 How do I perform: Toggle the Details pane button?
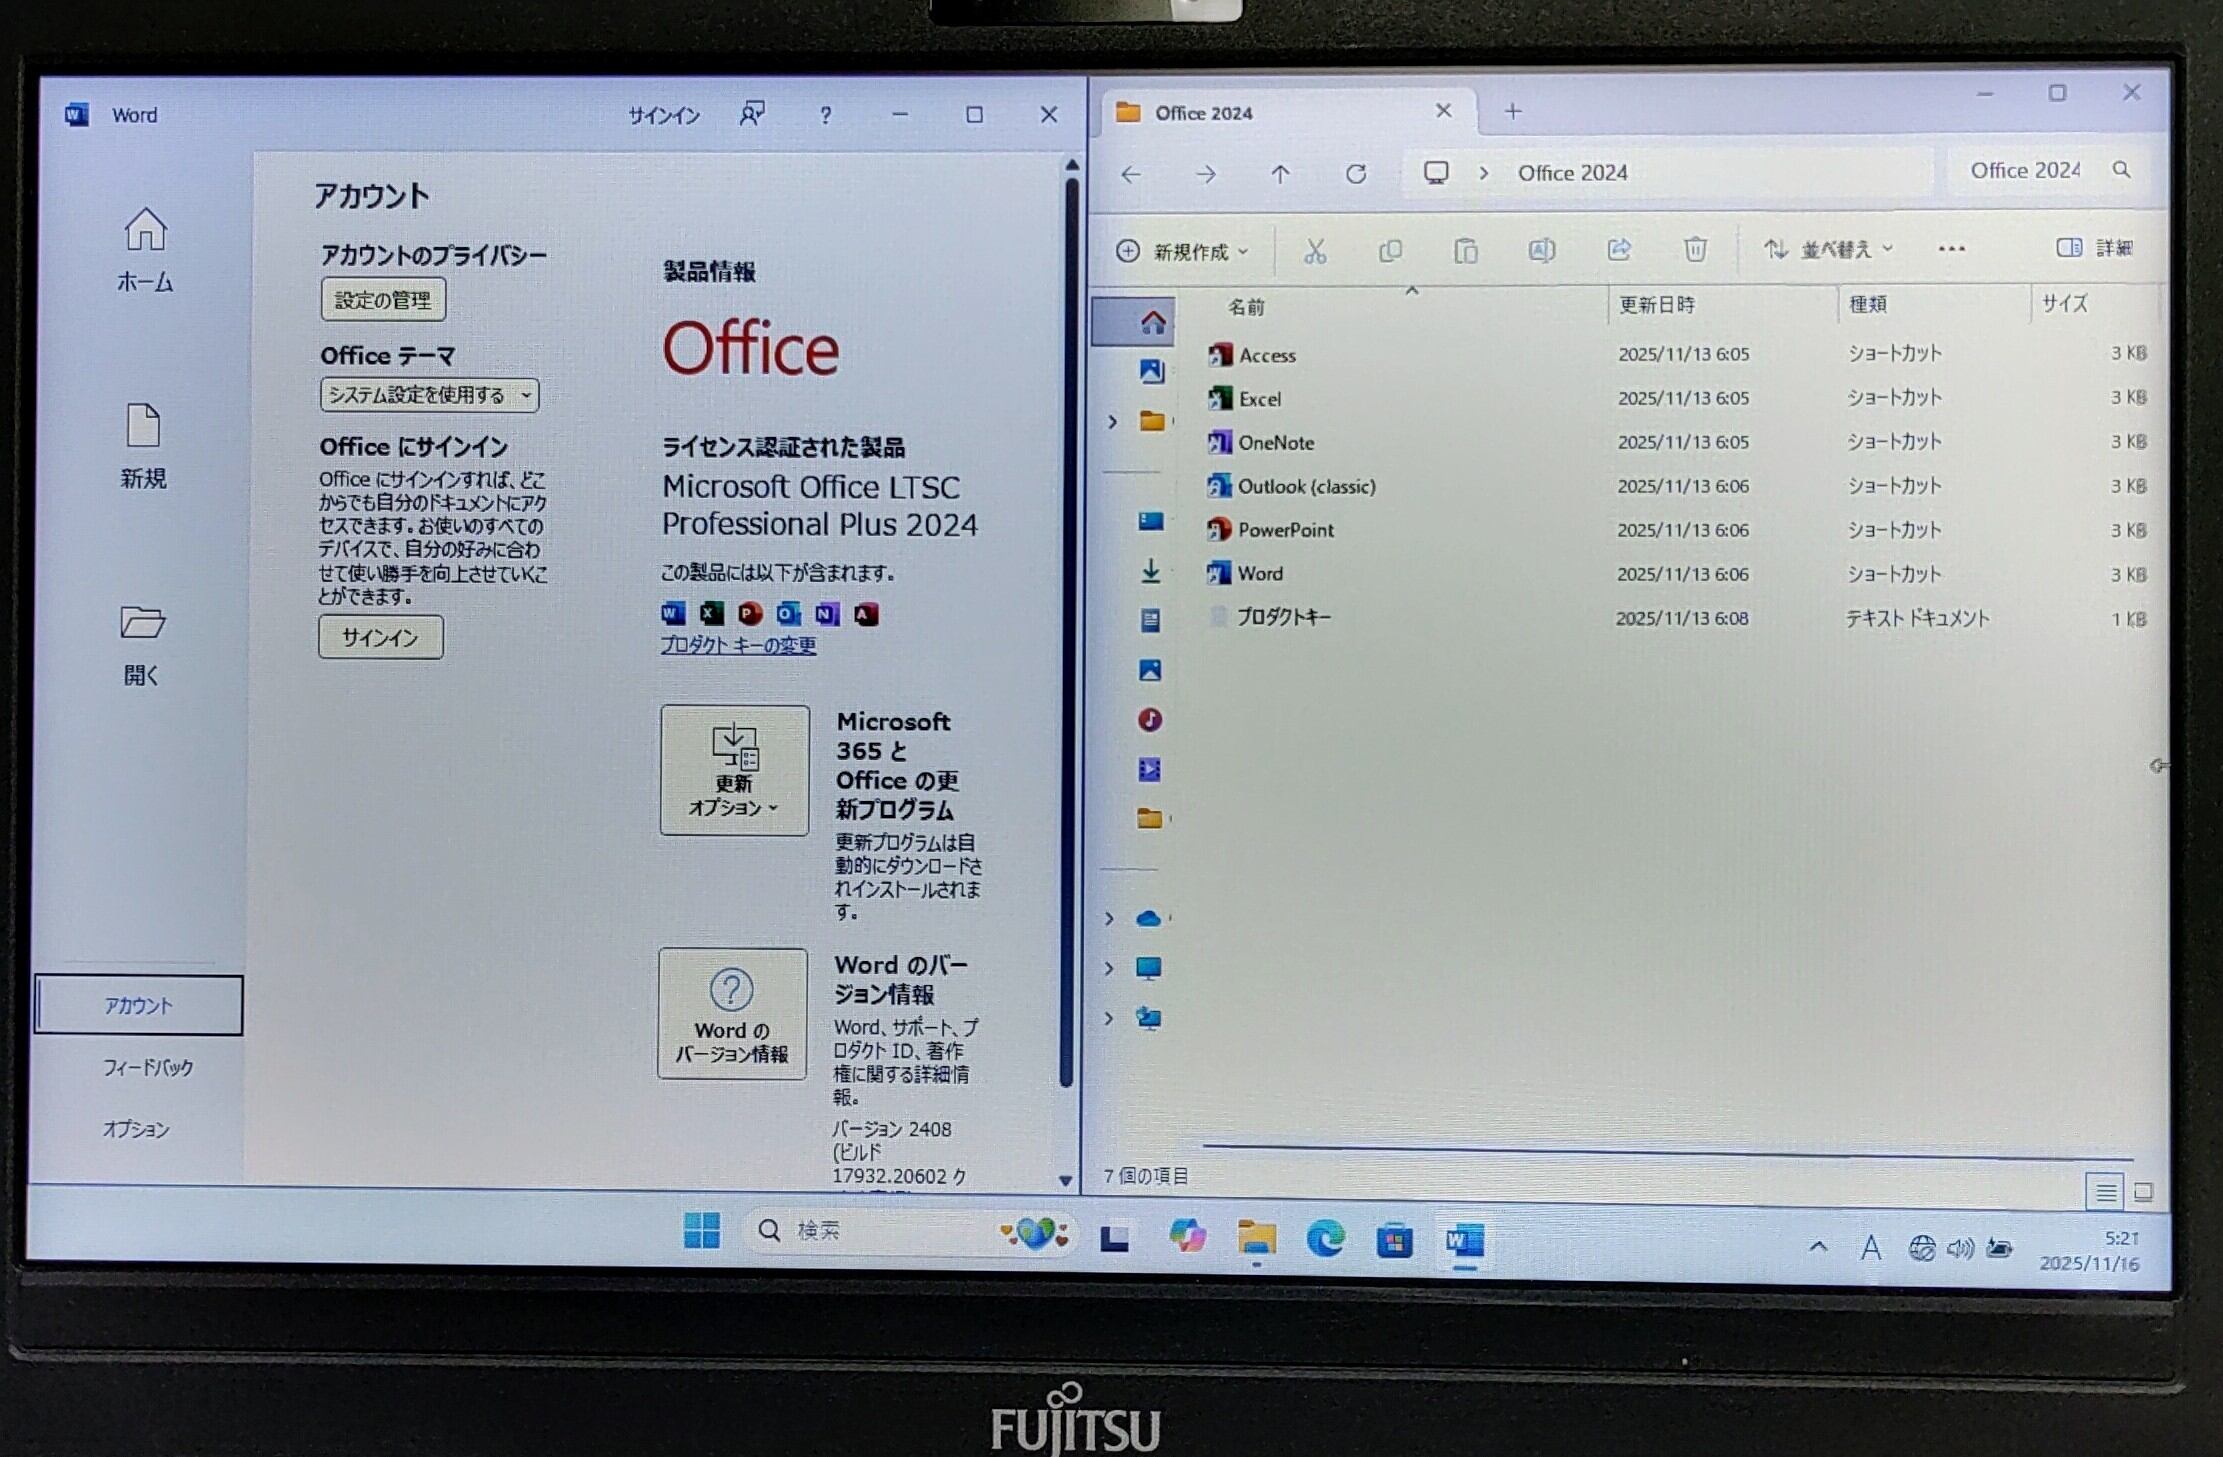pos(2094,248)
